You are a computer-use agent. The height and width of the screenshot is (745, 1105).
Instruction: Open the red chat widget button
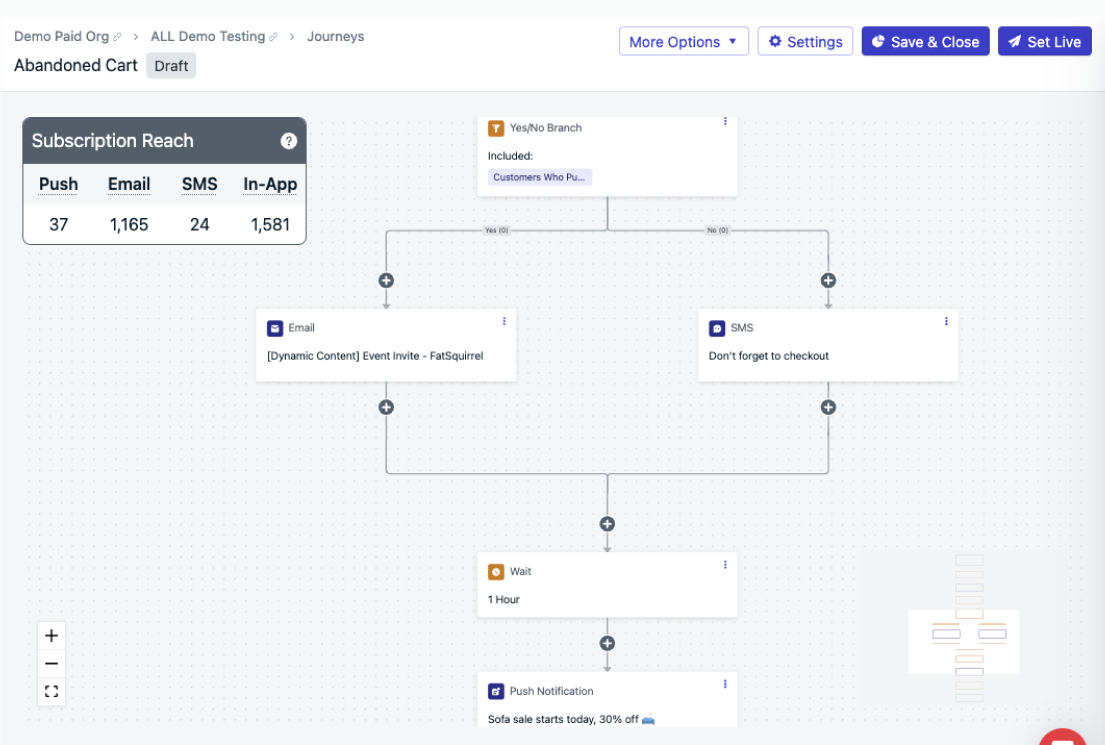[1063, 737]
